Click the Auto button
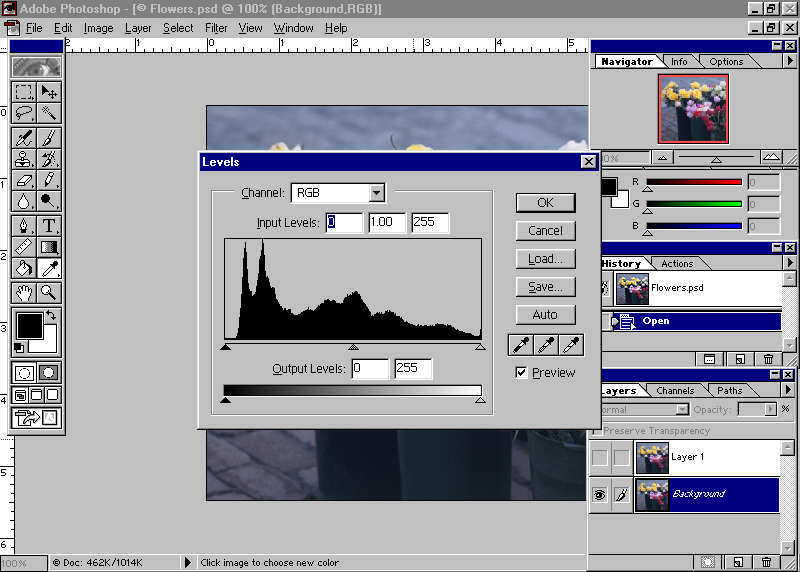The height and width of the screenshot is (572, 800). (545, 315)
